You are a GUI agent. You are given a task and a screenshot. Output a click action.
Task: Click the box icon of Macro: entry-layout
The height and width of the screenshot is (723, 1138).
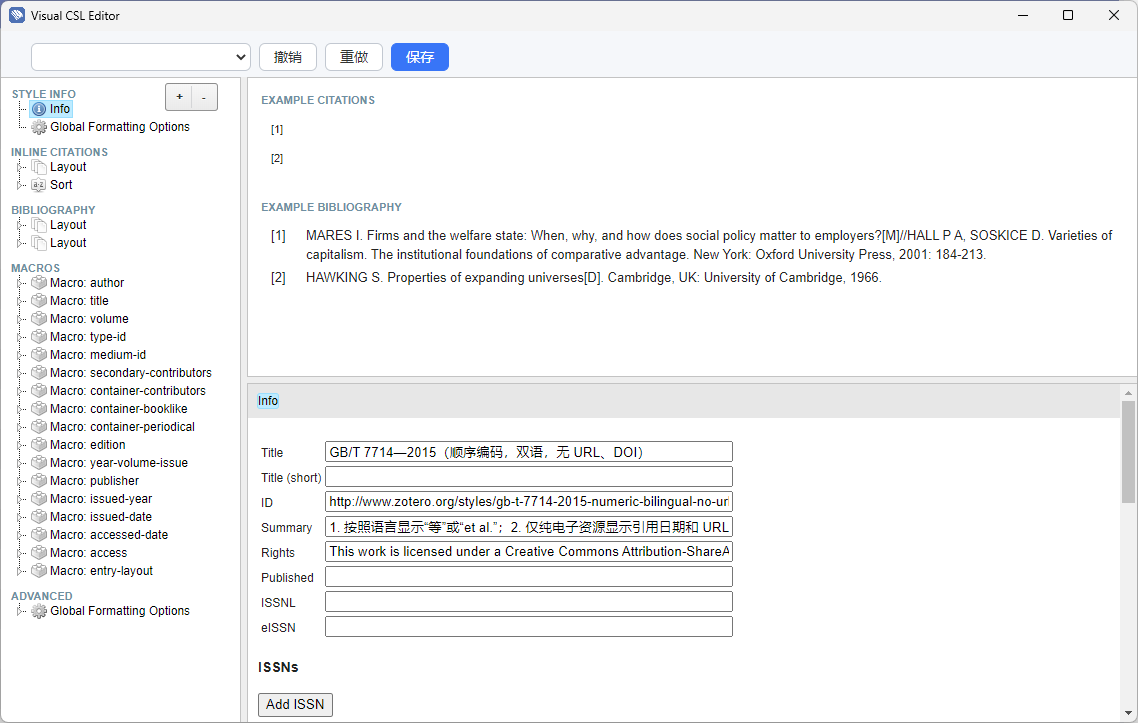click(x=39, y=571)
